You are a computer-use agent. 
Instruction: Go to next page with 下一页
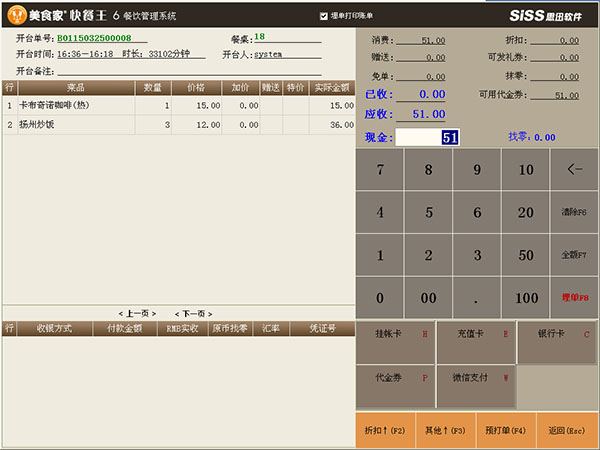[x=192, y=313]
